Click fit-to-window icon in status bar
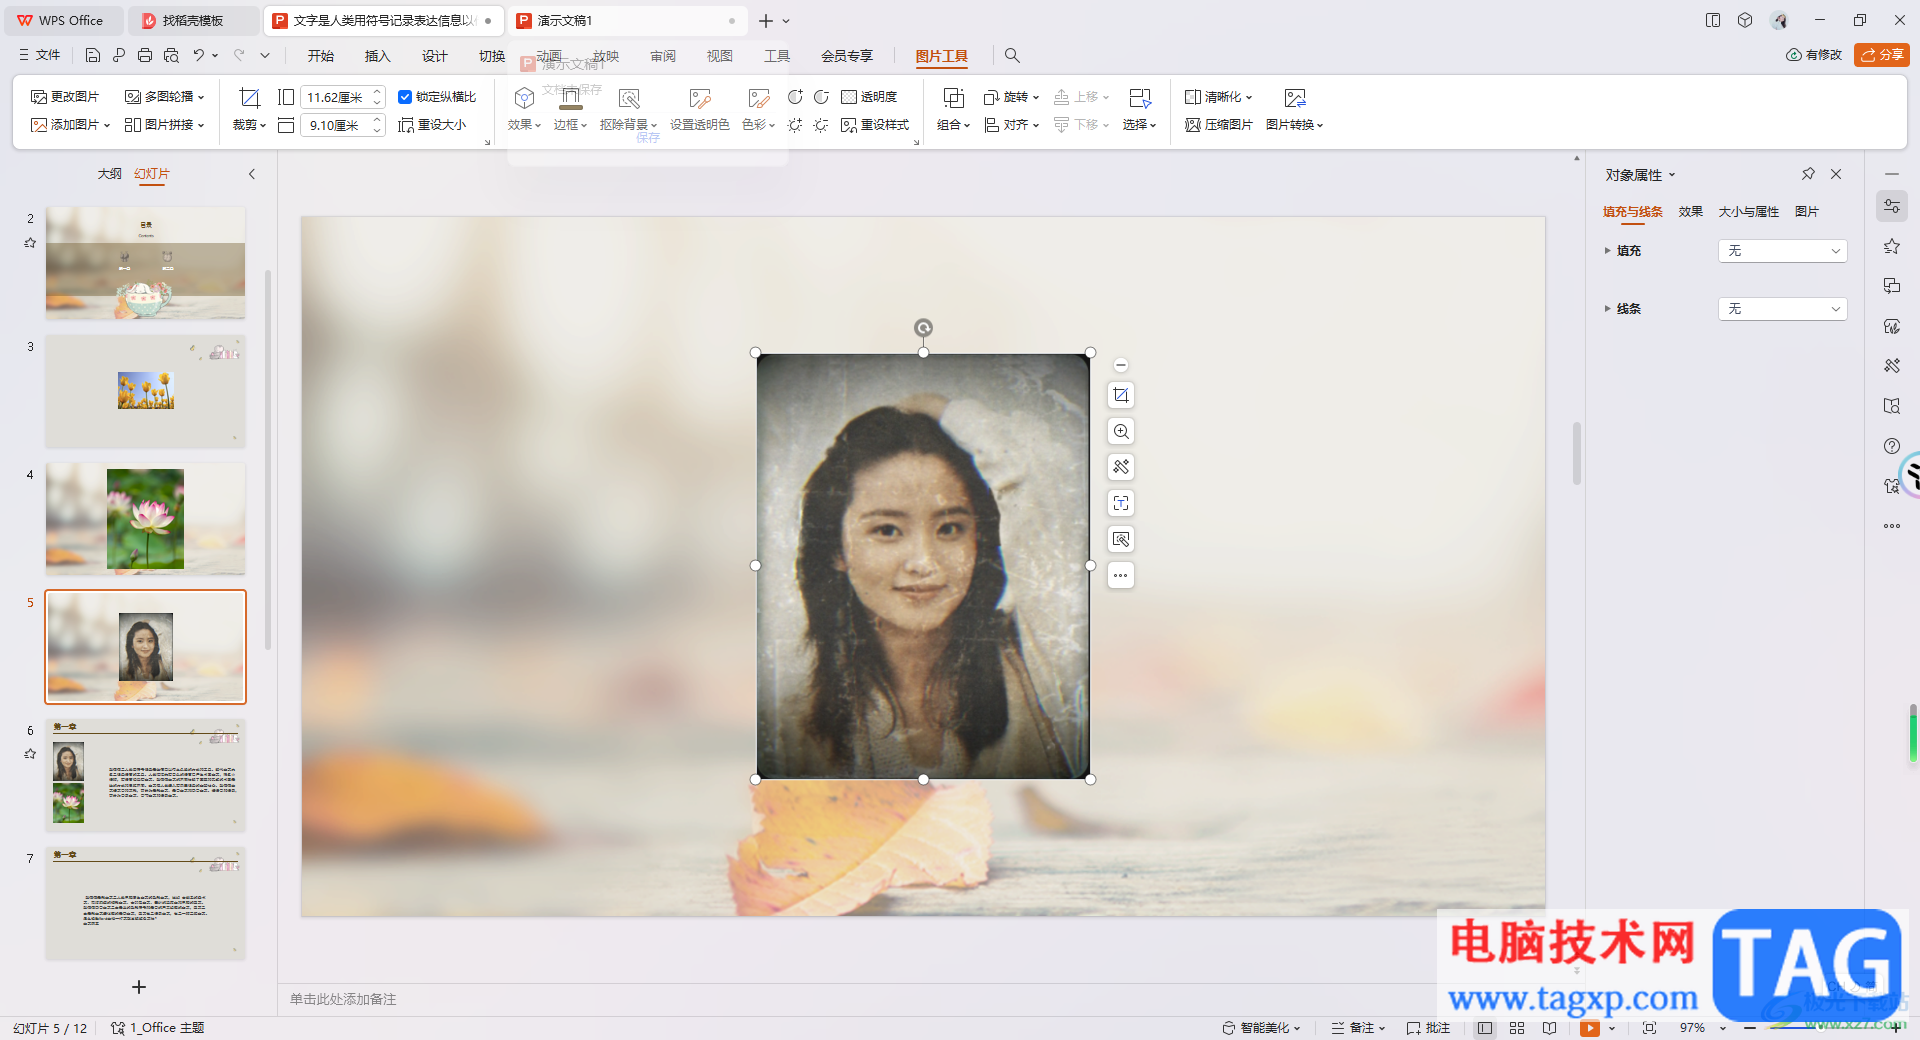 (1649, 1028)
